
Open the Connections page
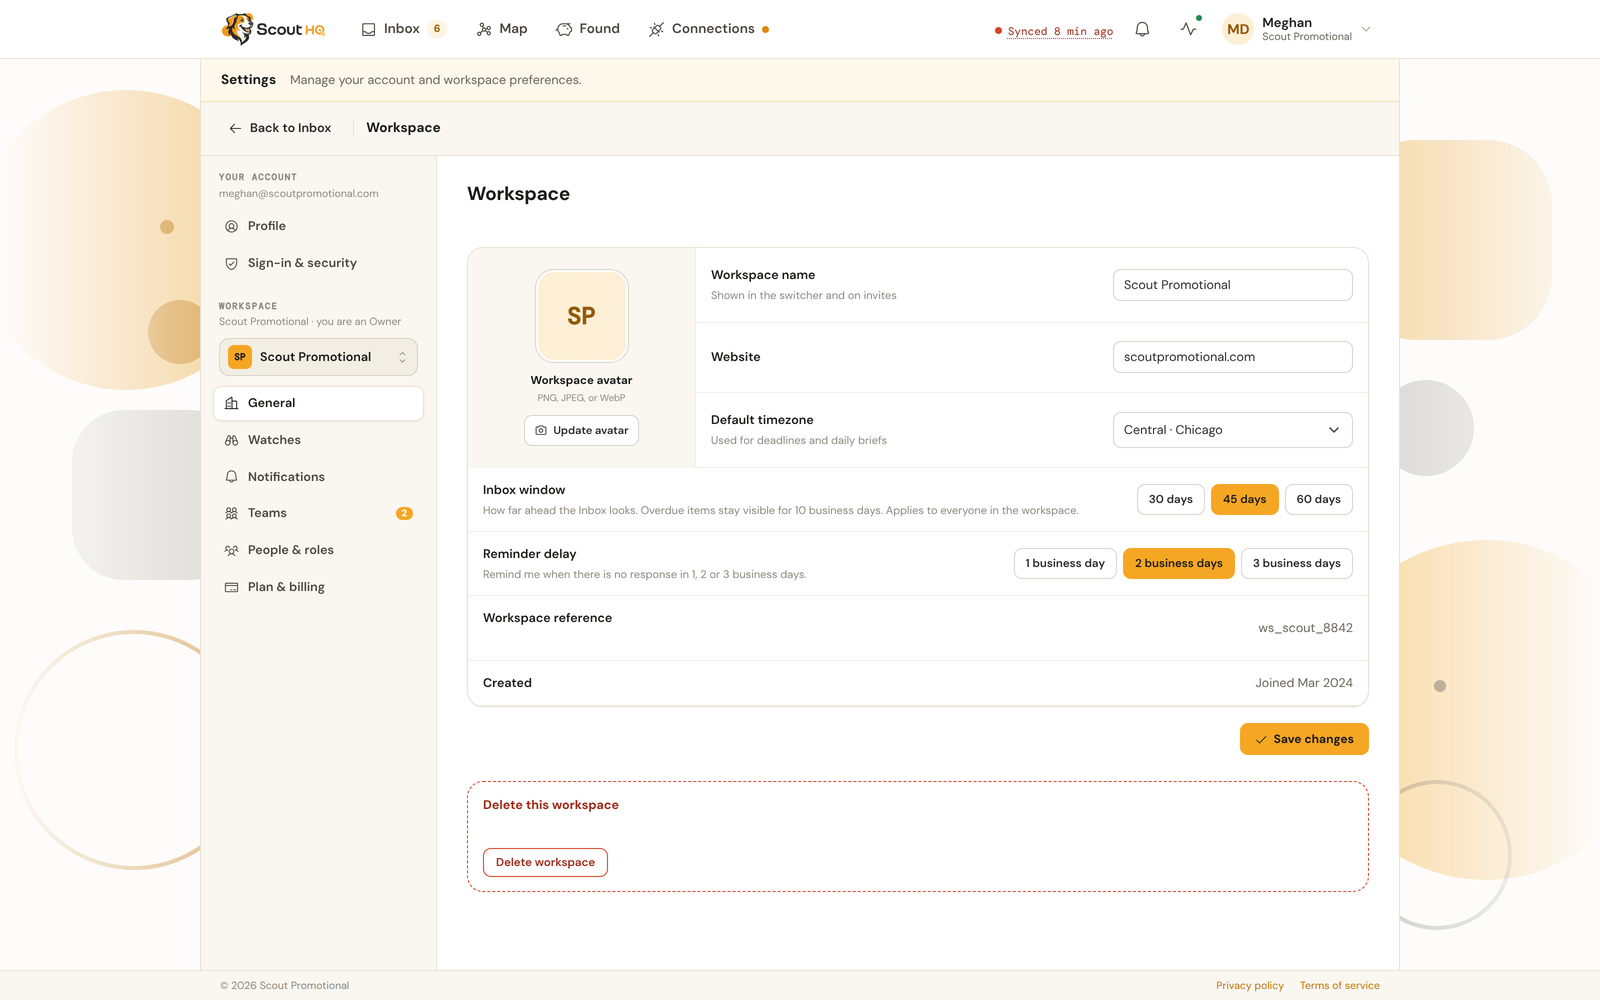pos(702,29)
